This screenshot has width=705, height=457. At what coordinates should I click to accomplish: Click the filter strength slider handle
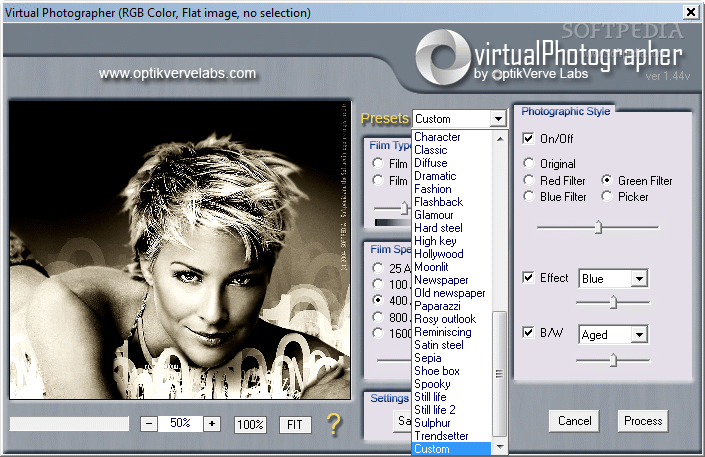point(598,227)
